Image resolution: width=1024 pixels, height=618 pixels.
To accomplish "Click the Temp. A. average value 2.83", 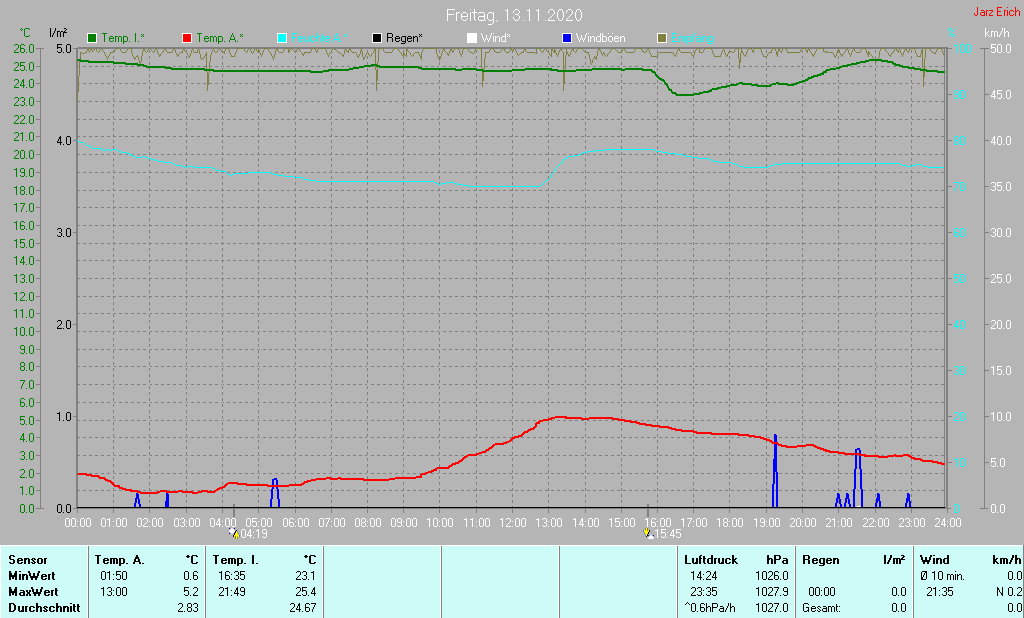I will click(x=187, y=608).
